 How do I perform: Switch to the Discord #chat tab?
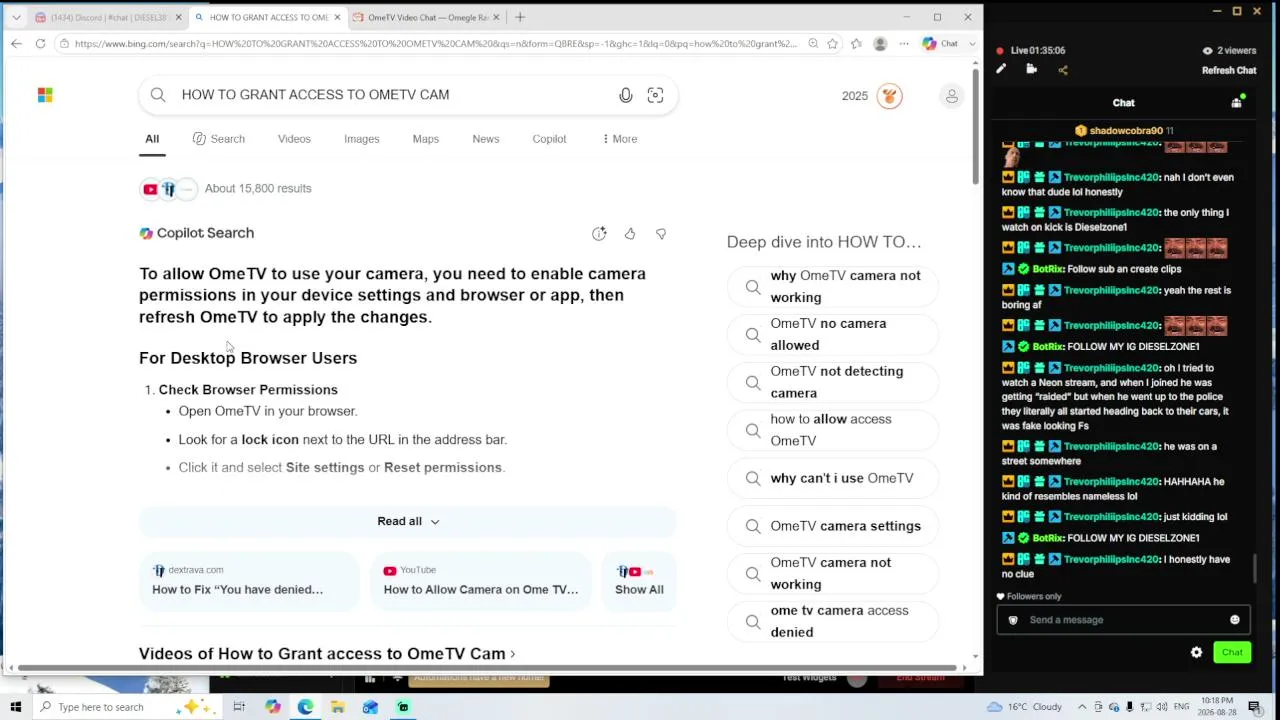point(108,17)
